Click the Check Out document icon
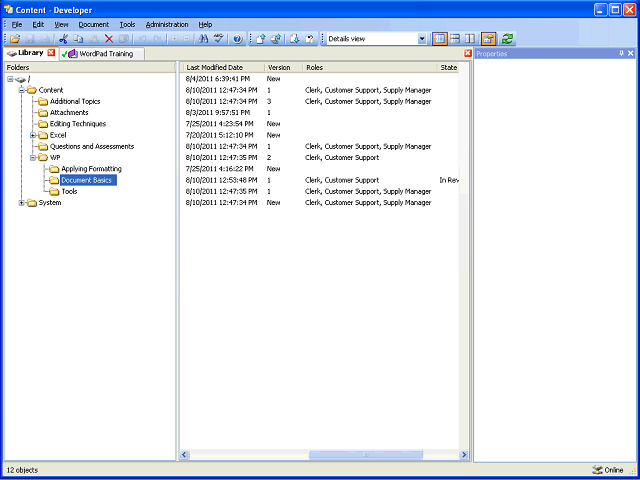 (x=295, y=39)
